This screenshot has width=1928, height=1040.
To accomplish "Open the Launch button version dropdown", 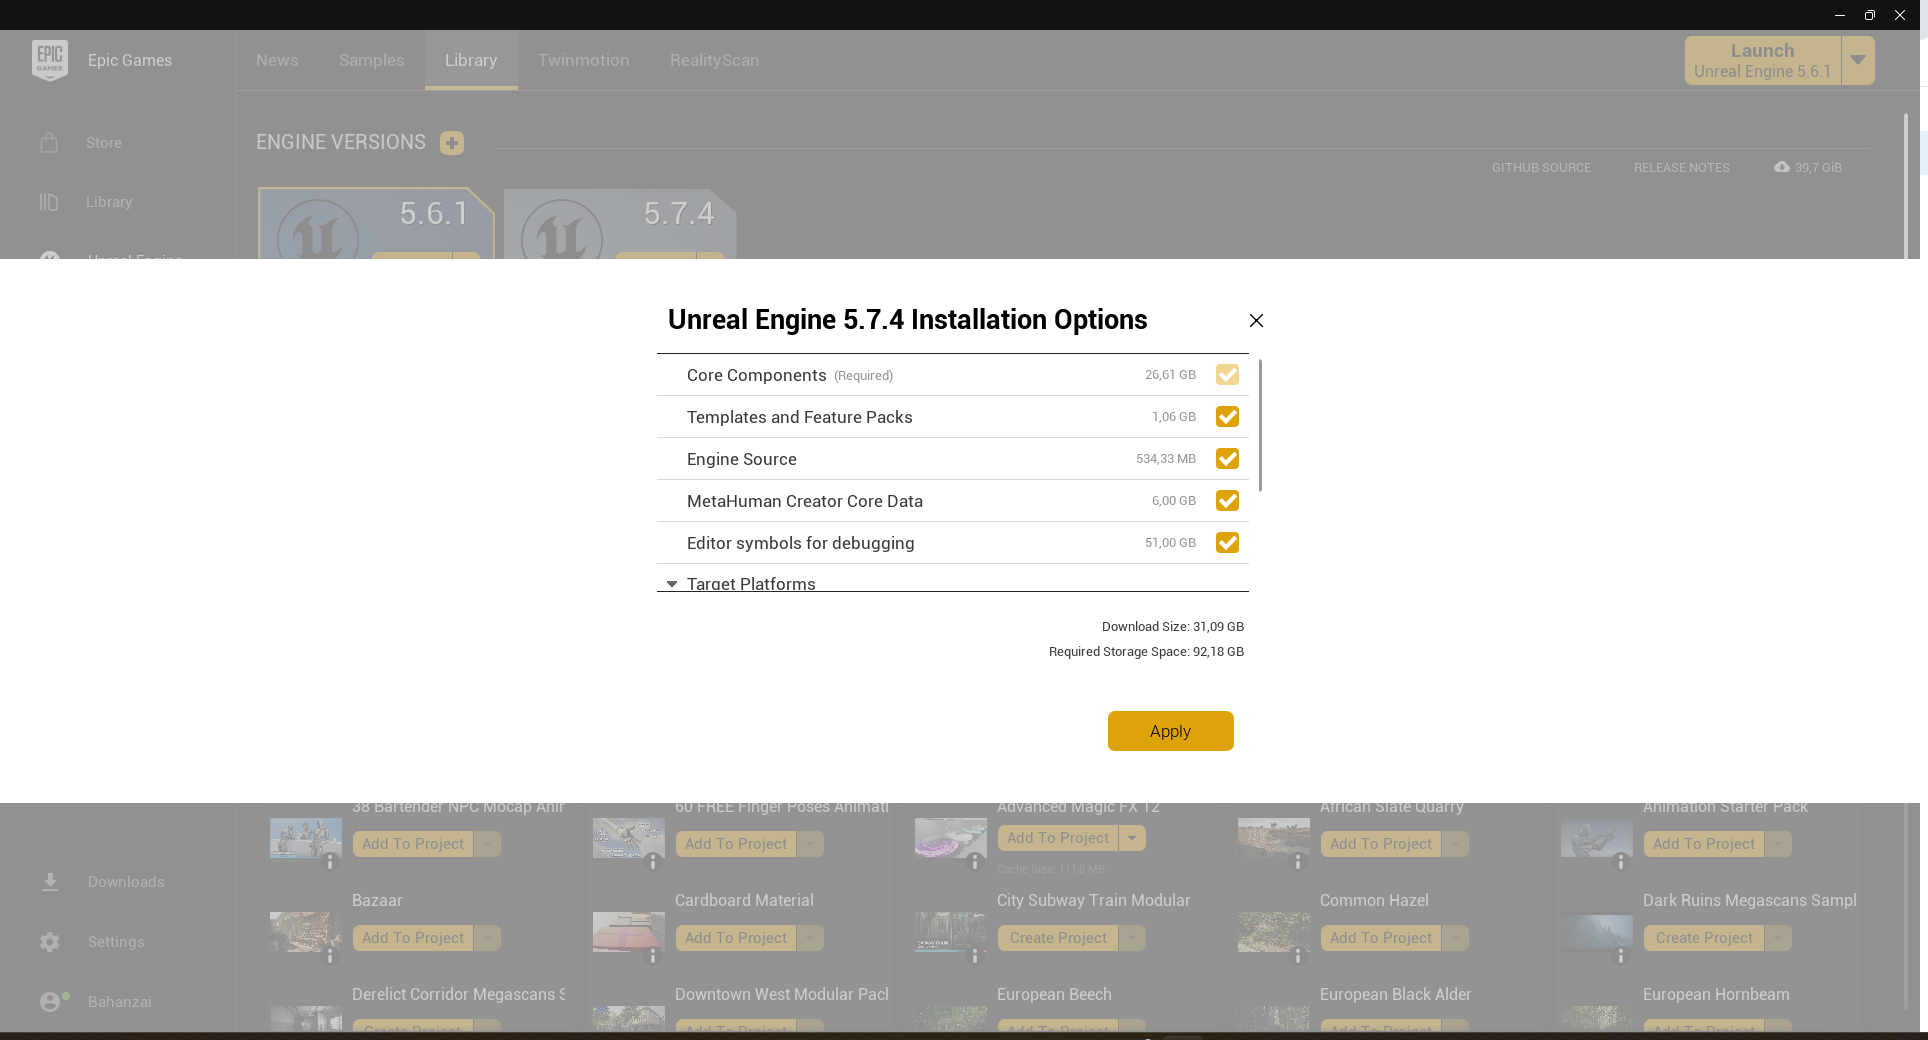I will 1858,61.
